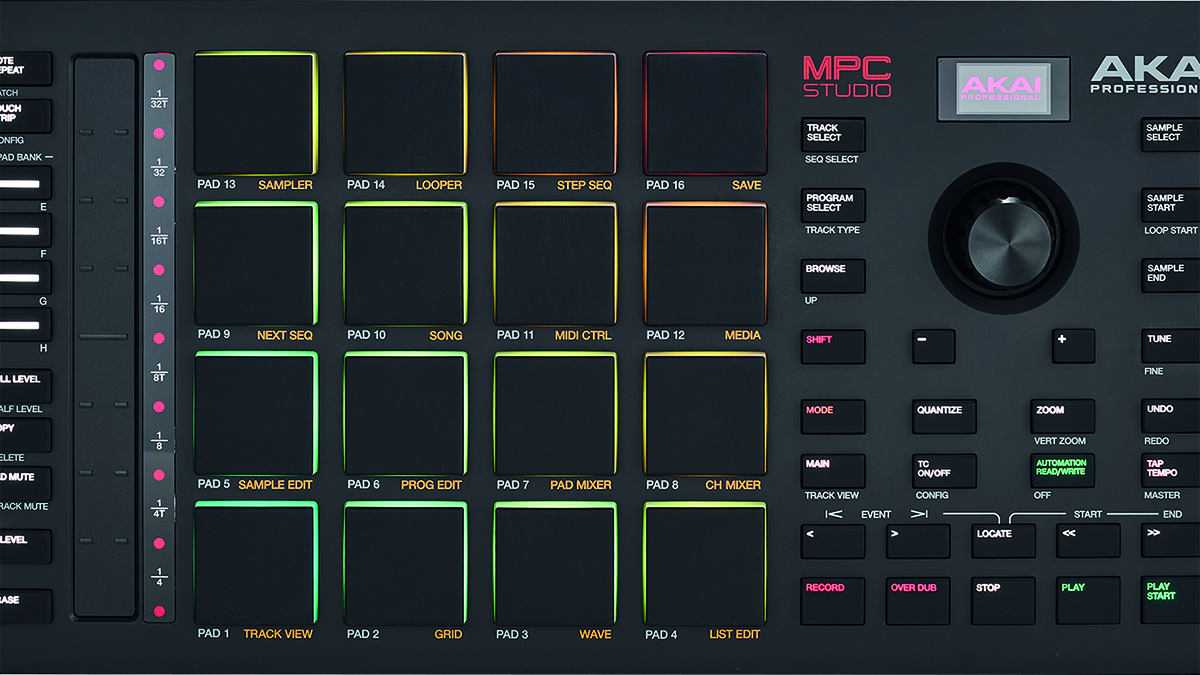
Task: Hit the Stop transport button
Action: [x=1002, y=601]
